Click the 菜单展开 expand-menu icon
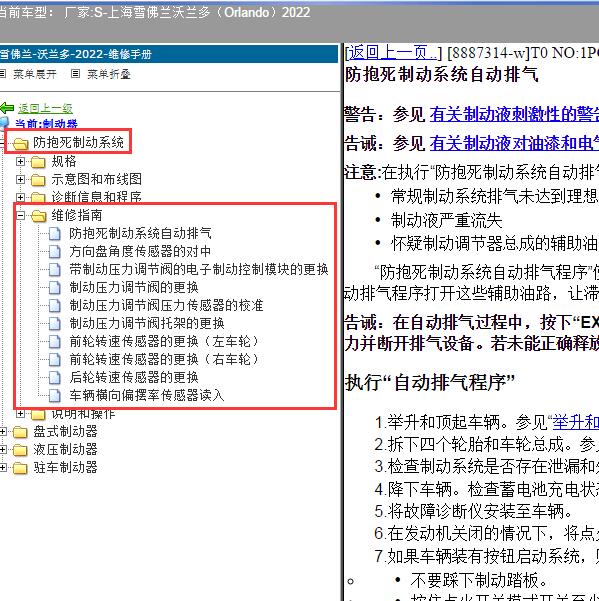Screen dimensions: 599x601 3,73
